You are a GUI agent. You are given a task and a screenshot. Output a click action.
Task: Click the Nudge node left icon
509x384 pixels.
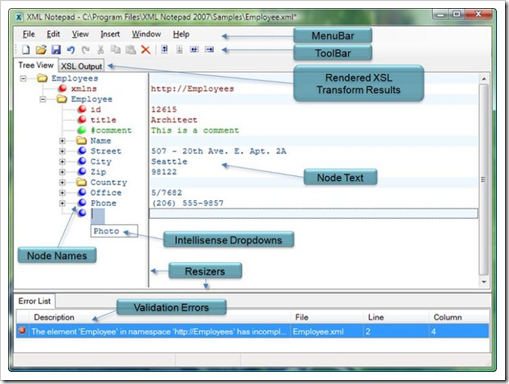pyautogui.click(x=194, y=50)
